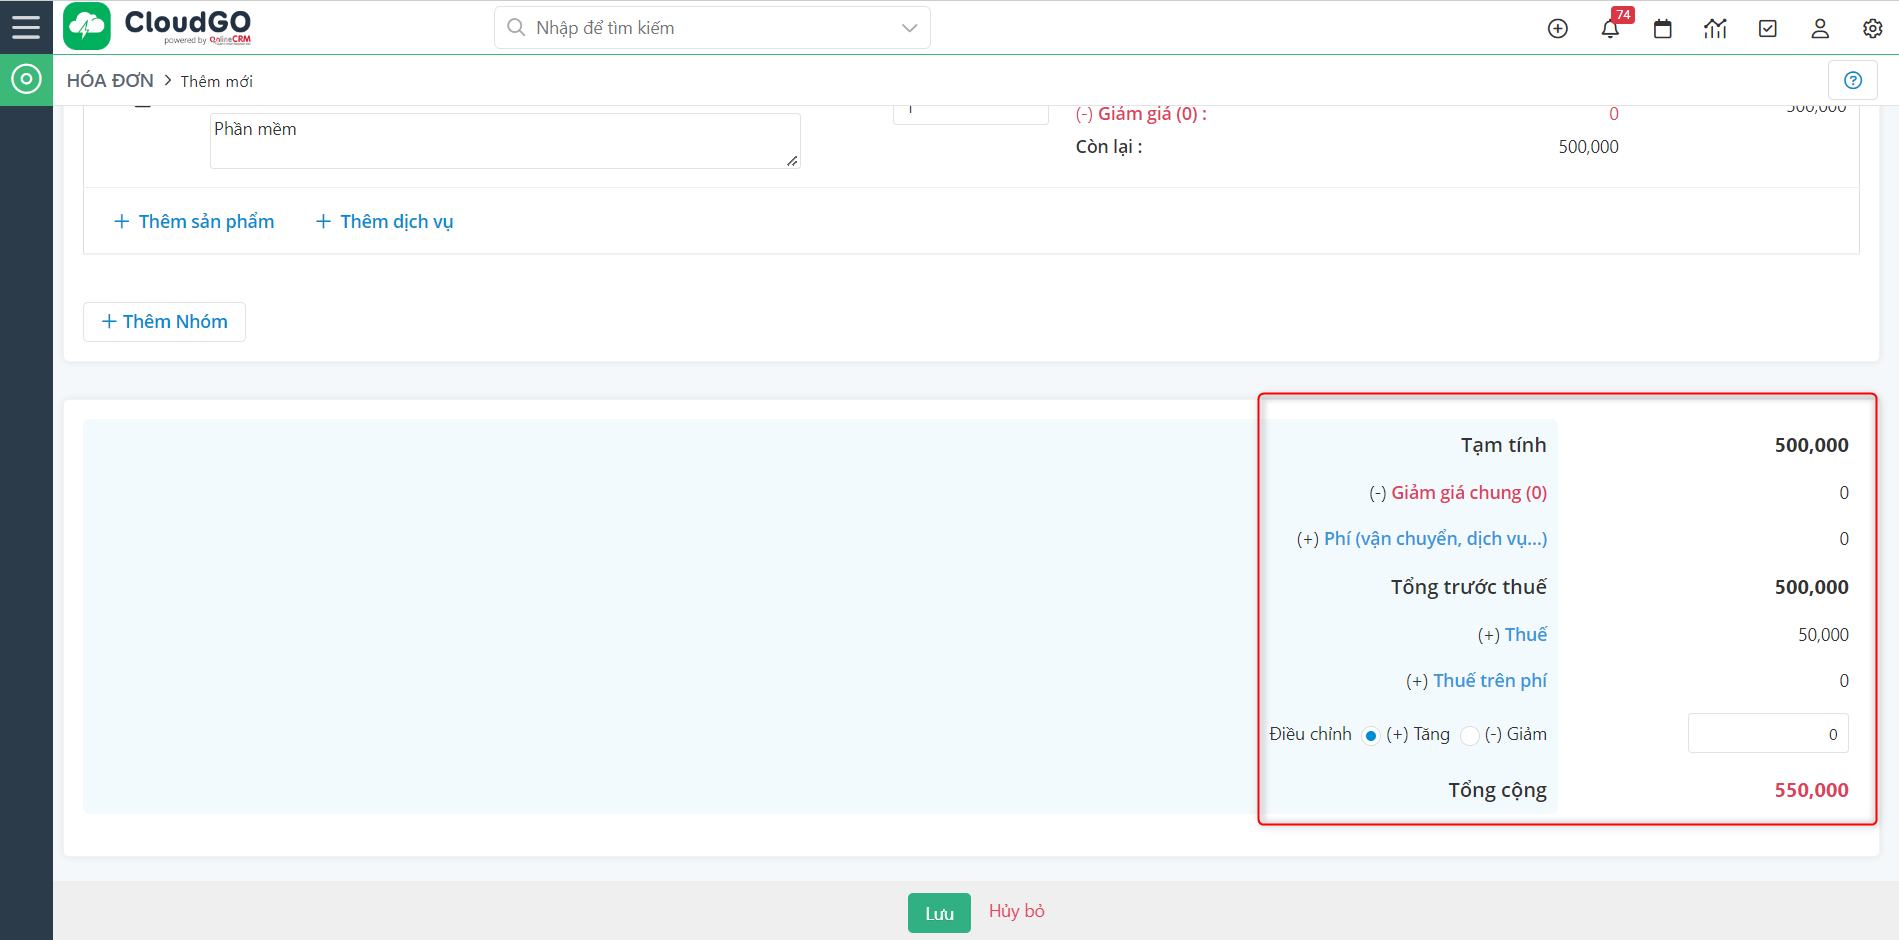Click the Thêm mới breadcrumb
This screenshot has width=1899, height=940.
coord(216,81)
